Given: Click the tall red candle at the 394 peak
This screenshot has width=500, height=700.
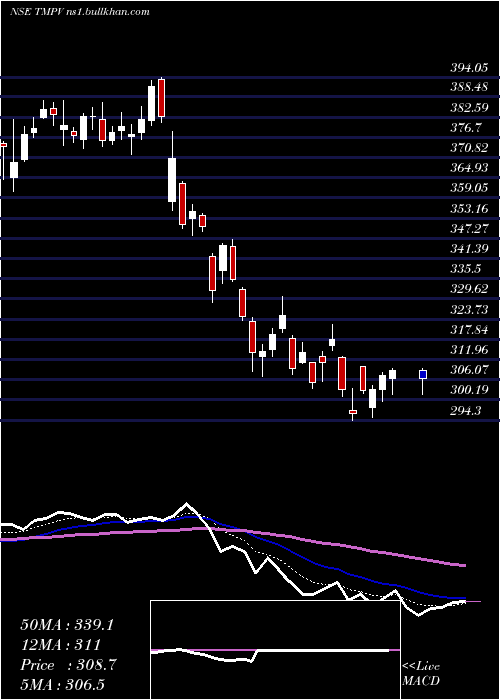Looking at the screenshot, I should click(162, 98).
